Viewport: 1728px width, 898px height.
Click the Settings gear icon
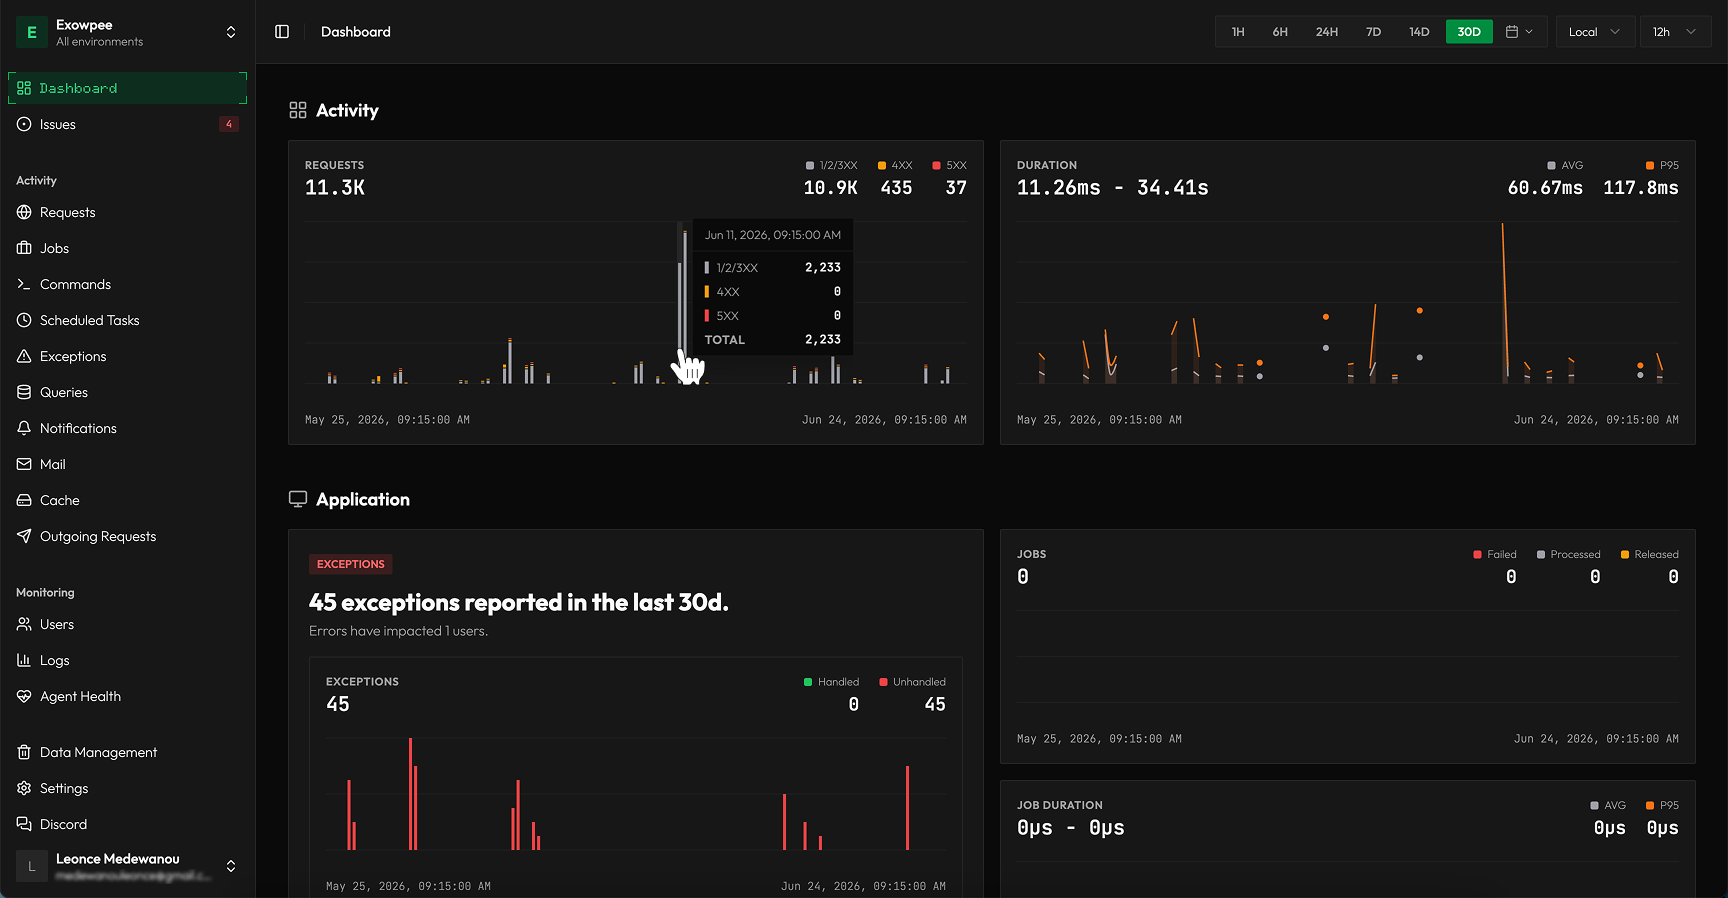[24, 788]
